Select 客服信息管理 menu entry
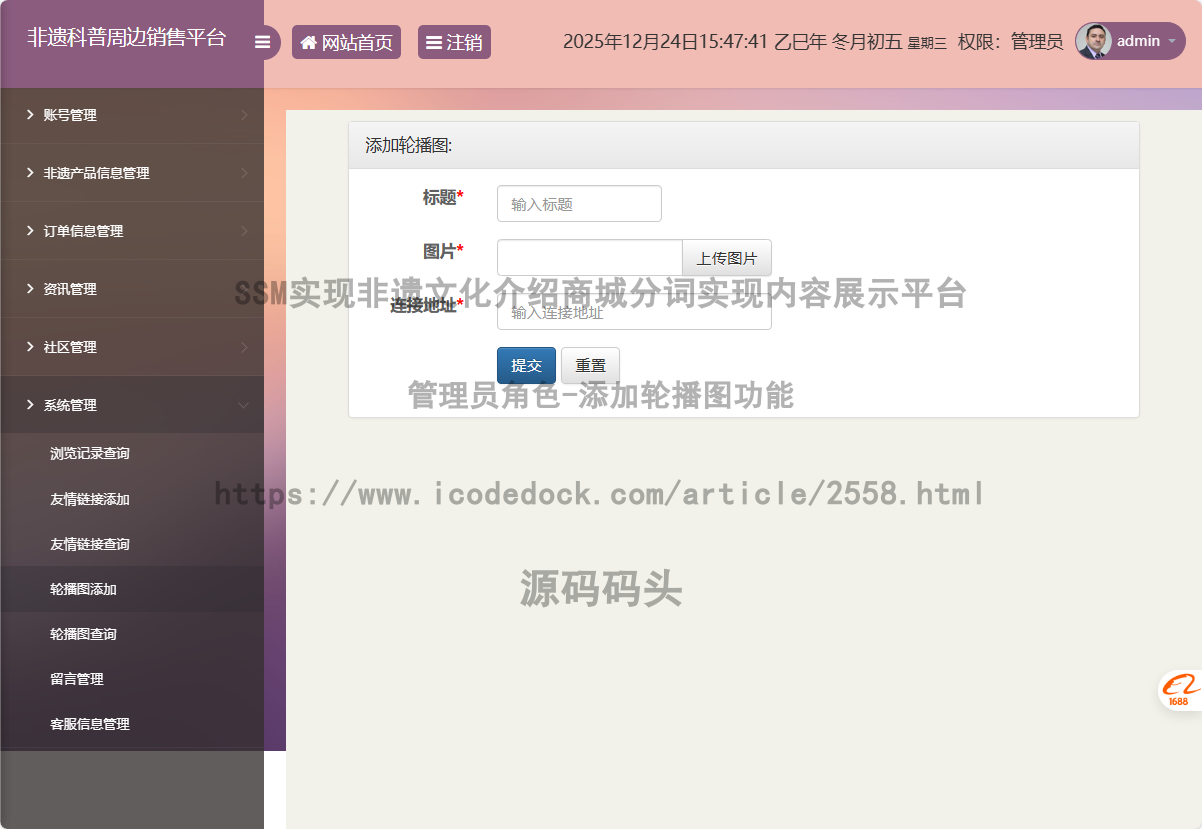Image resolution: width=1202 pixels, height=829 pixels. click(x=89, y=723)
